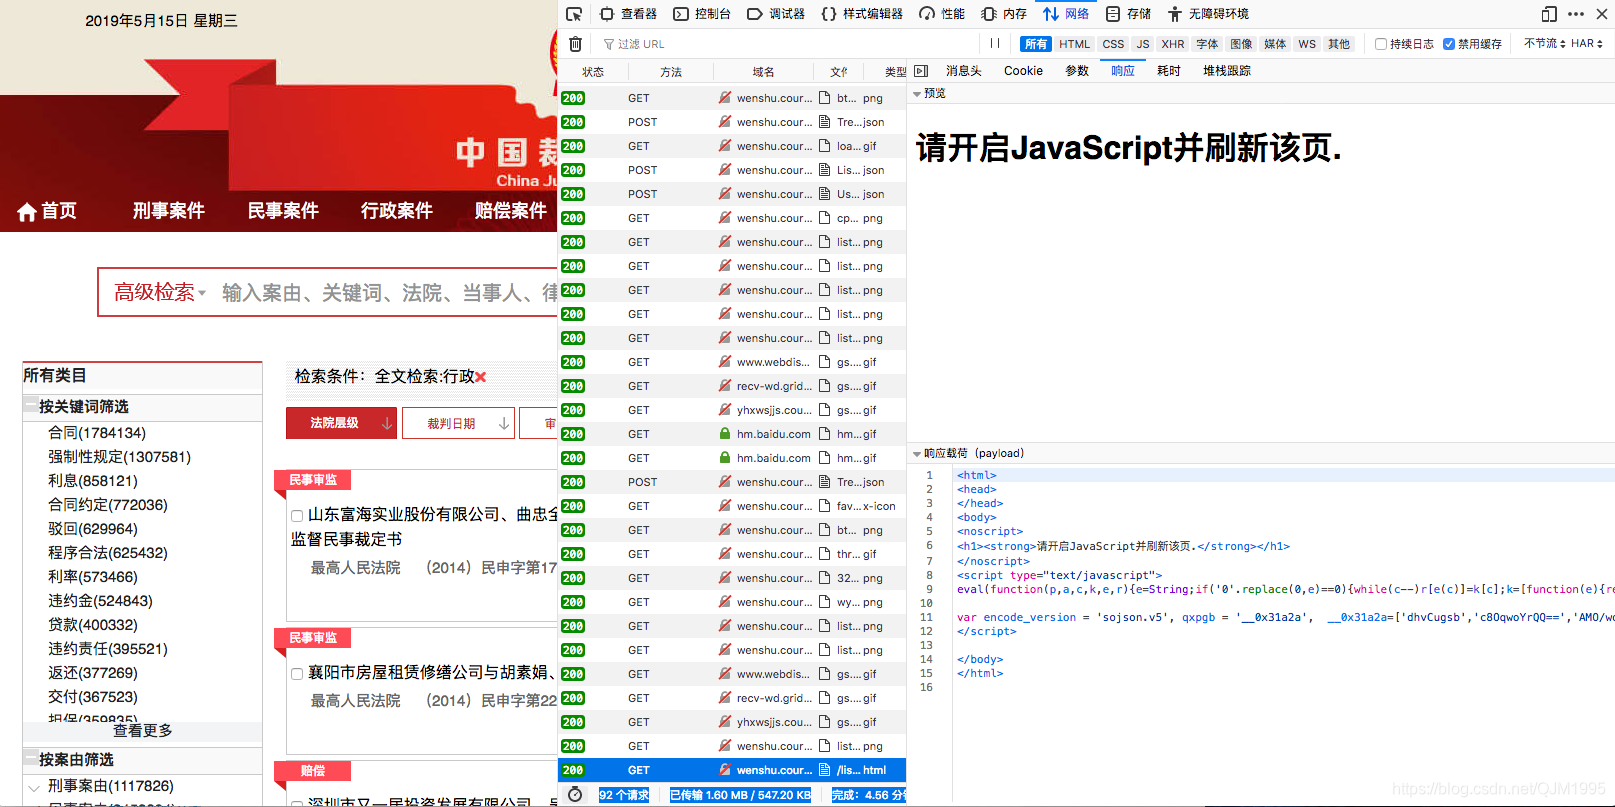Click the 赔偿案件 navigation link
This screenshot has width=1615, height=807.
coord(511,211)
